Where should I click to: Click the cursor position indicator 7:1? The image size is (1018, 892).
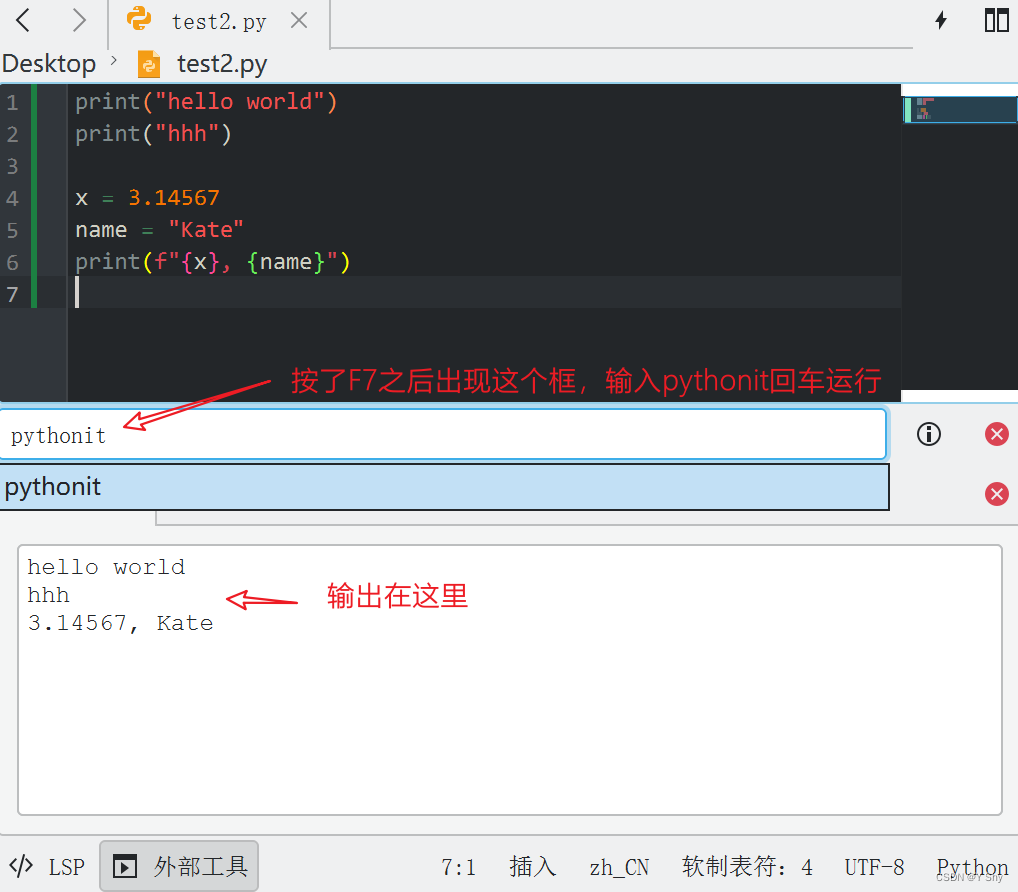[458, 866]
